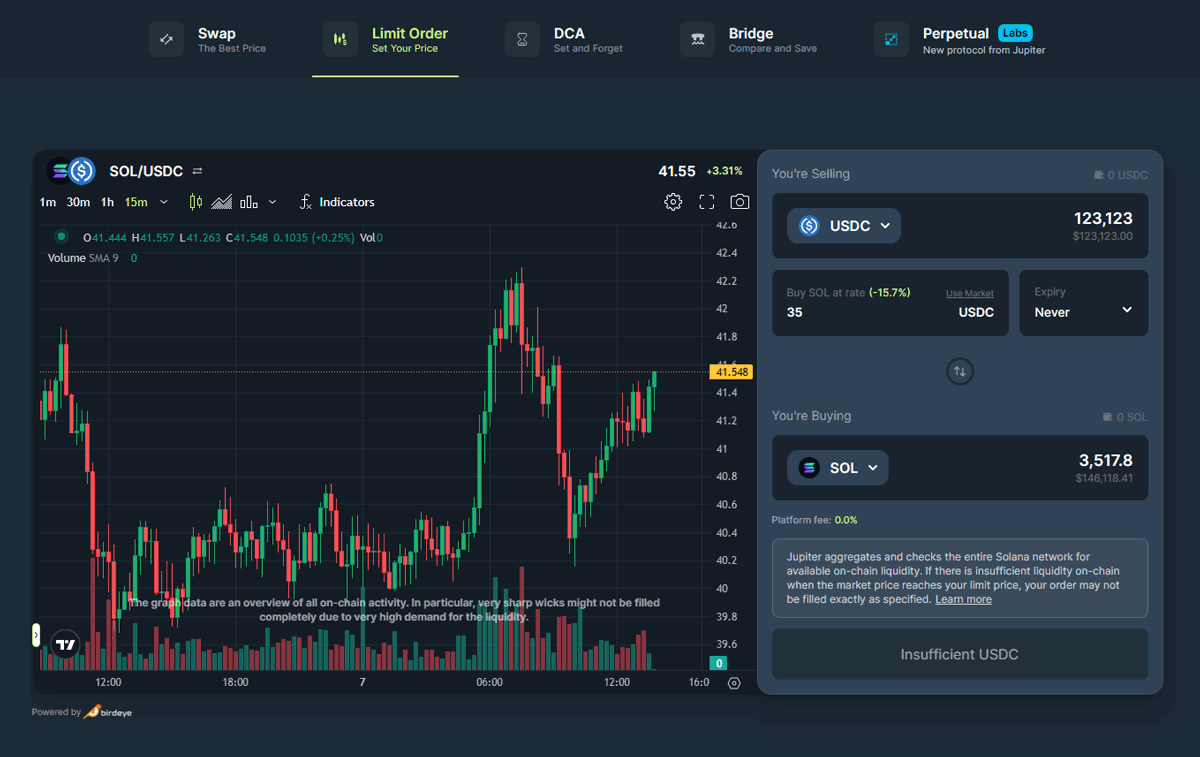
Task: Open chart settings gear icon
Action: [673, 202]
